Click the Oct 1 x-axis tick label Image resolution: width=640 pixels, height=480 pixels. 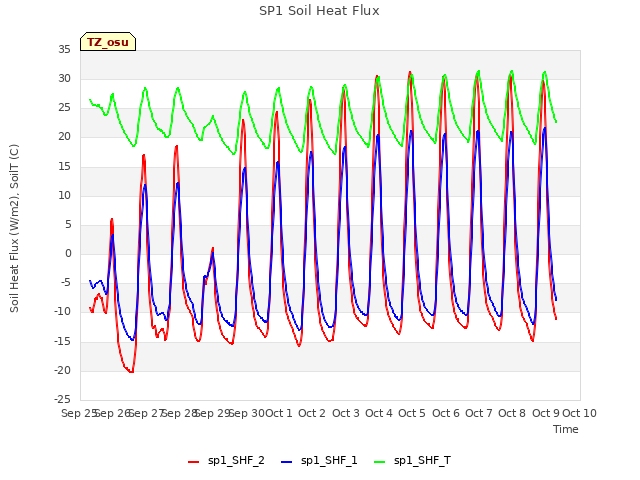point(279,413)
